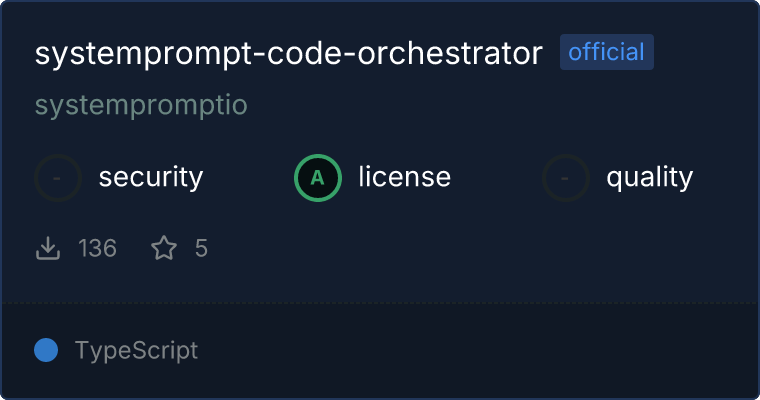Click the quality grade dash circle
Image resolution: width=760 pixels, height=400 pixels.
click(566, 178)
